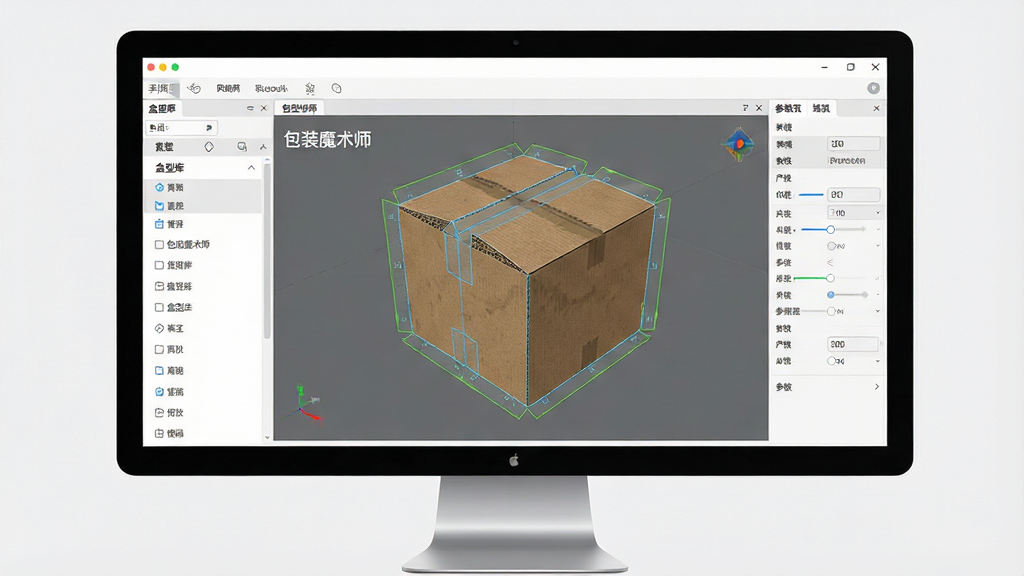
Task: Click the colorful view cube in the 3D viewport
Action: (x=737, y=144)
